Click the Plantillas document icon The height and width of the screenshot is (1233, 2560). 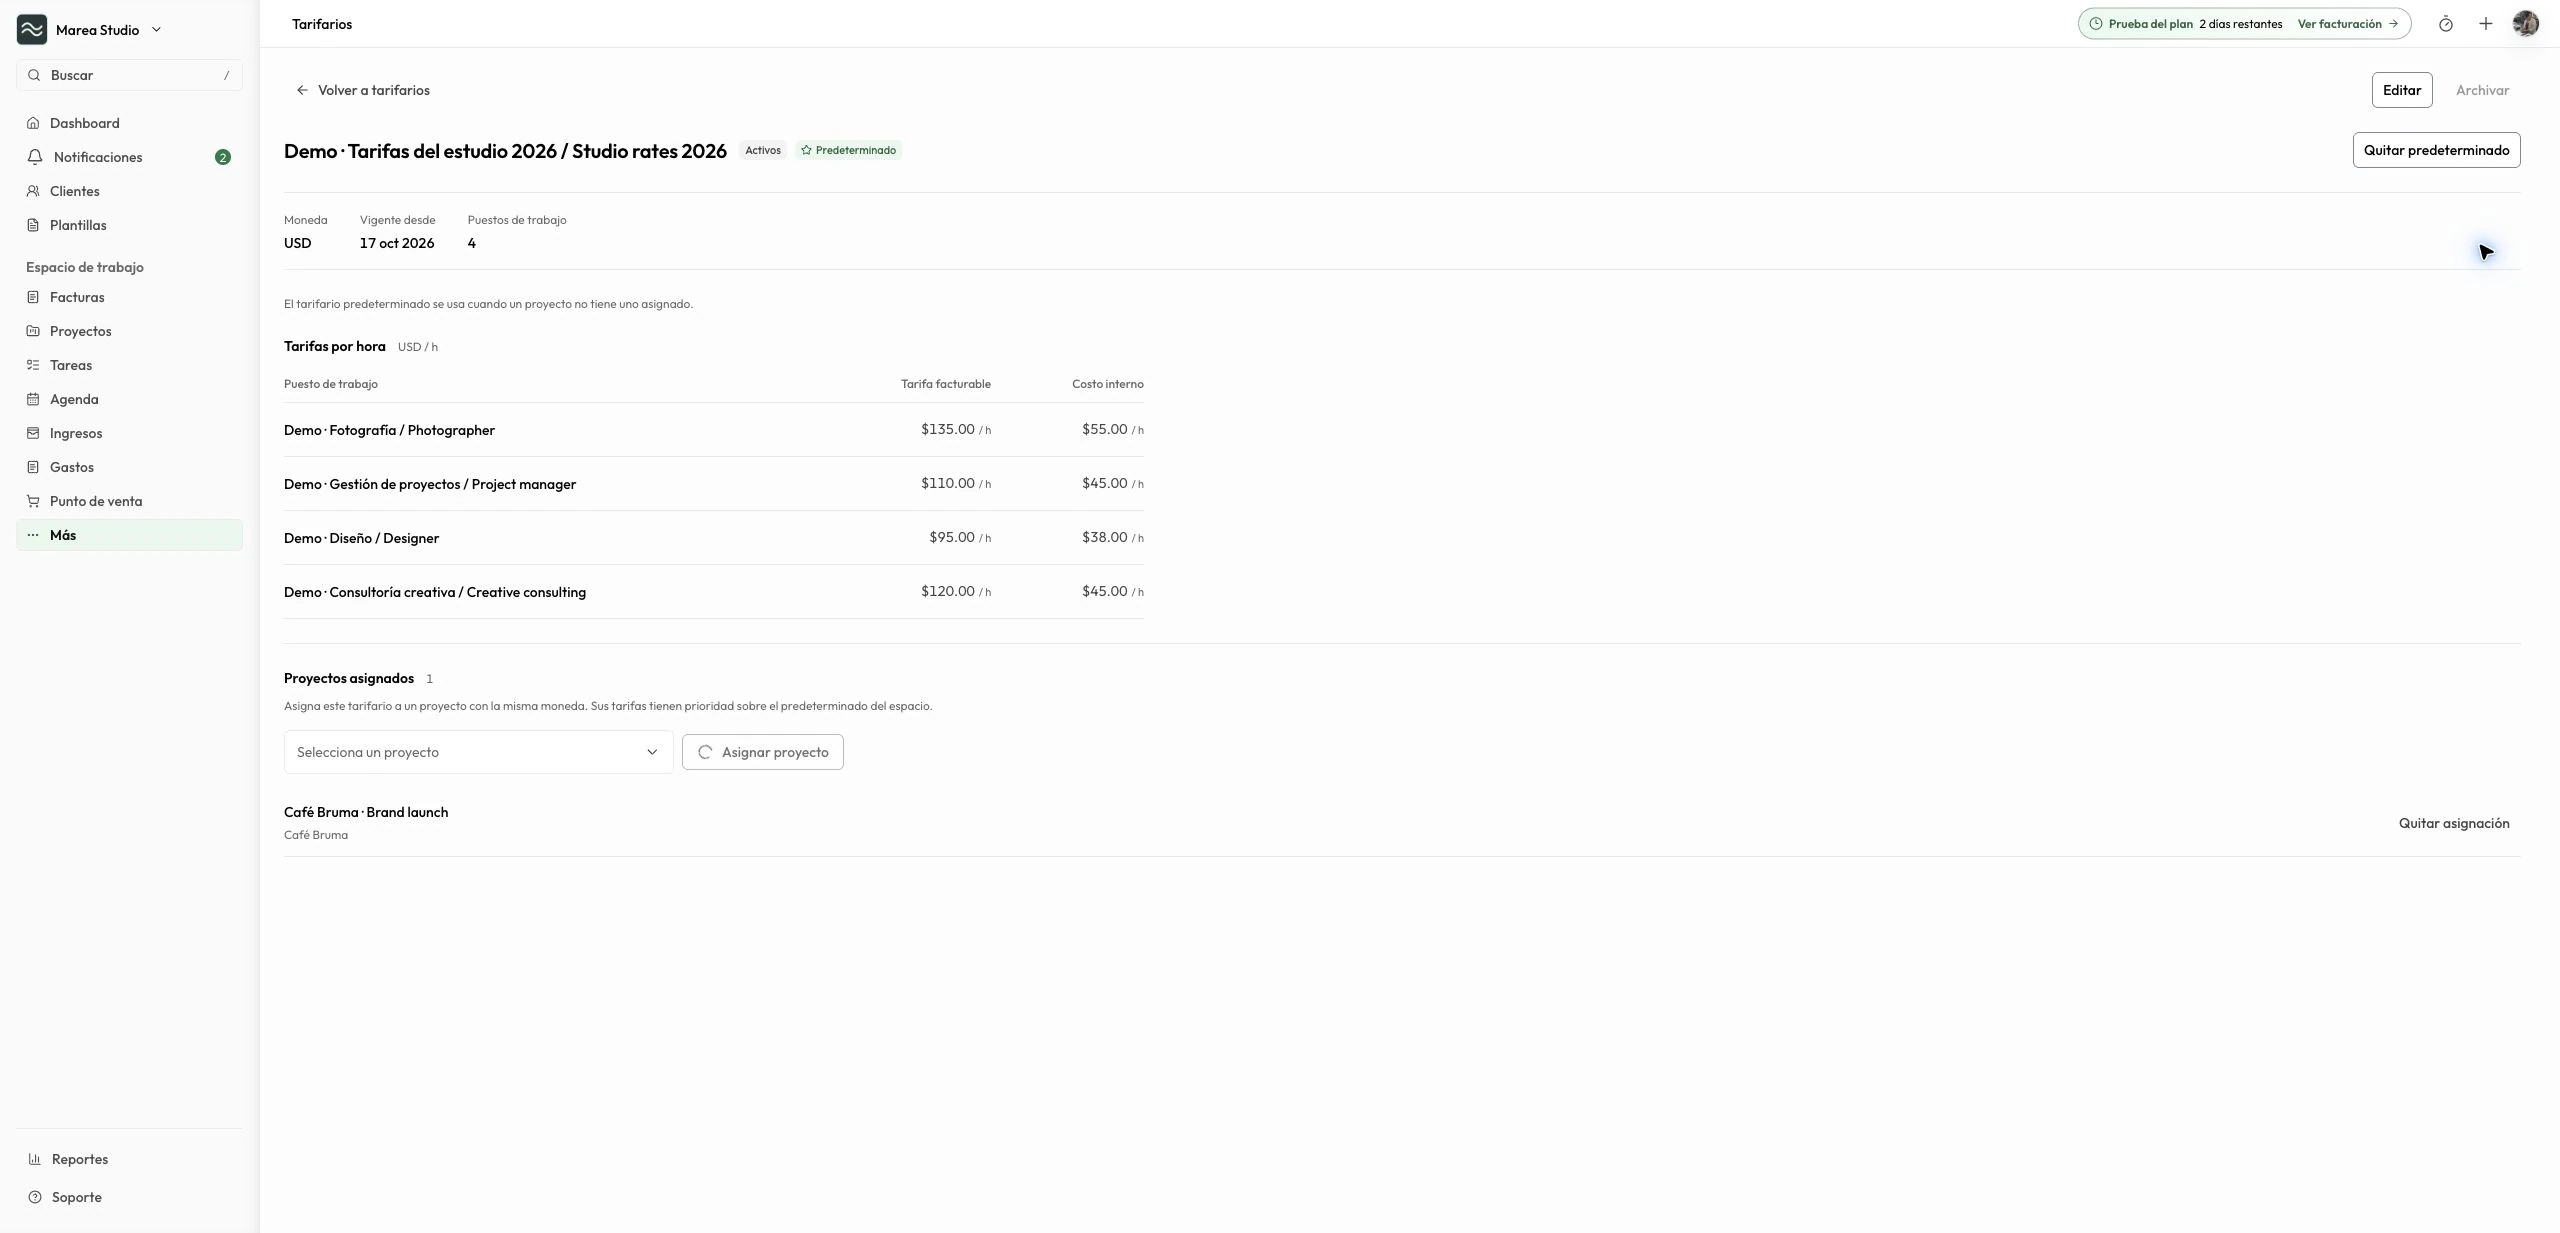(x=33, y=225)
